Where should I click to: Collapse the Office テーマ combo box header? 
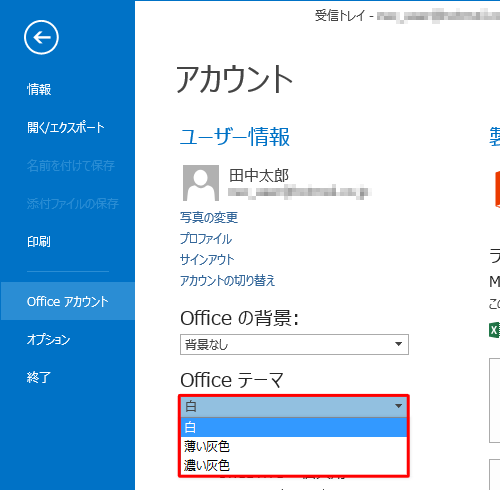pyautogui.click(x=294, y=406)
